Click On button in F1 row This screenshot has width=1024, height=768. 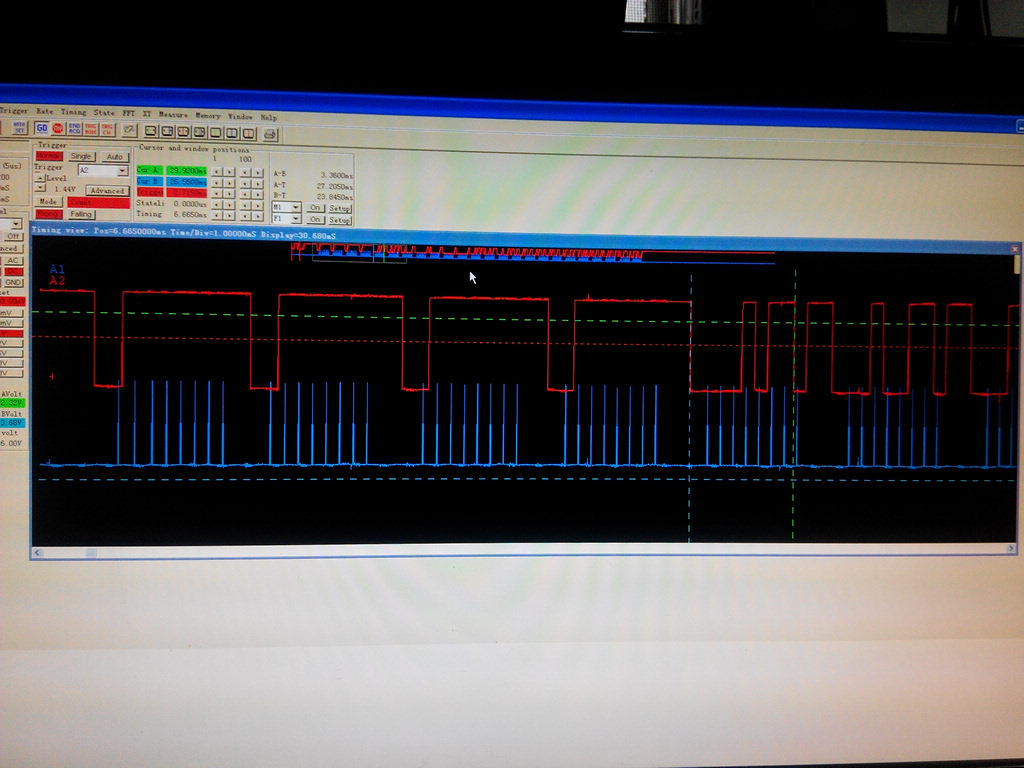click(x=315, y=219)
